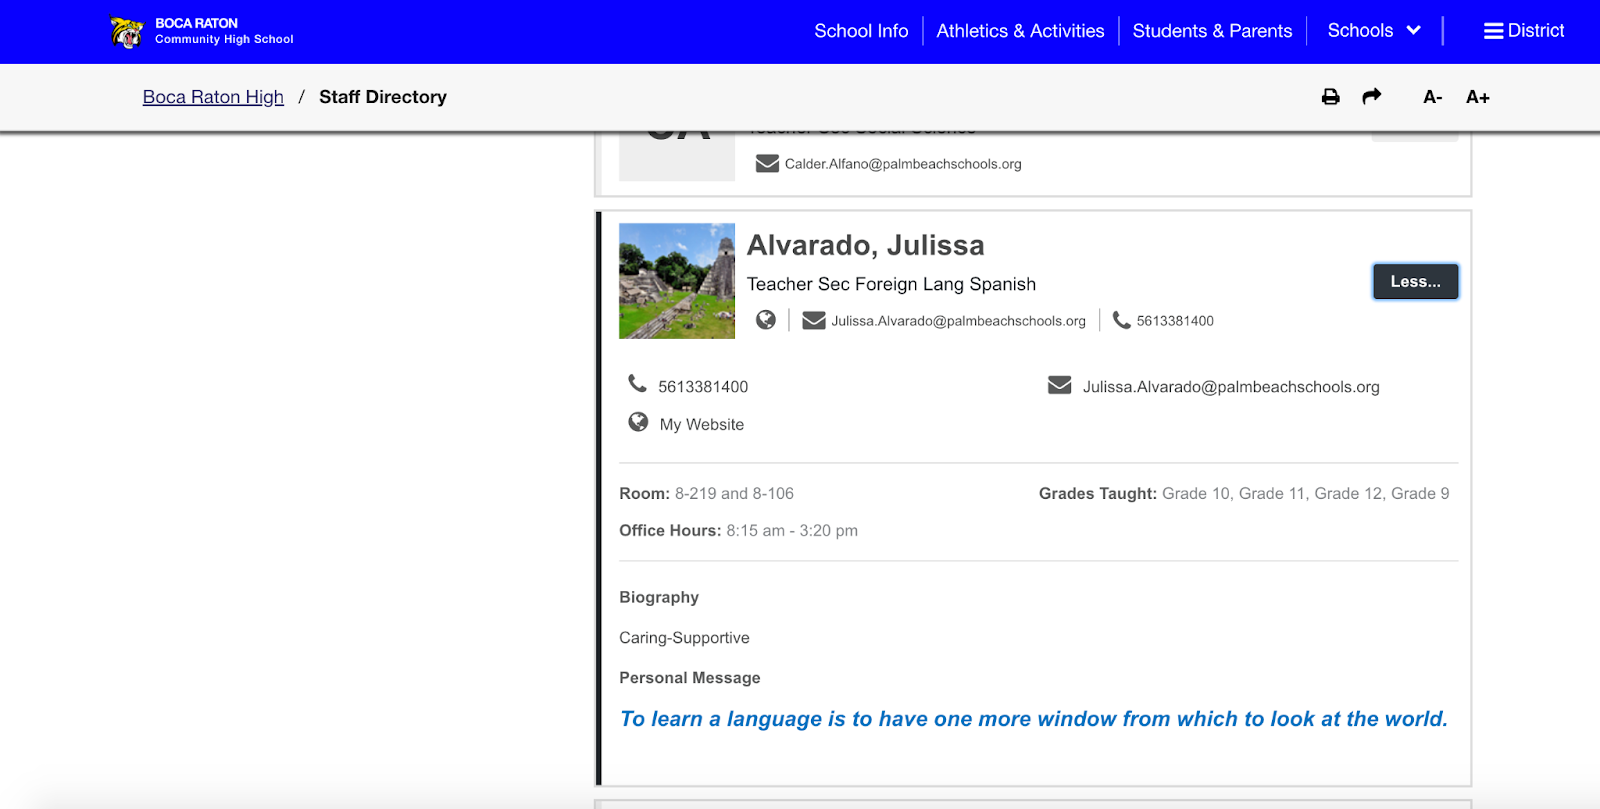Click the Biography heading

tap(659, 597)
